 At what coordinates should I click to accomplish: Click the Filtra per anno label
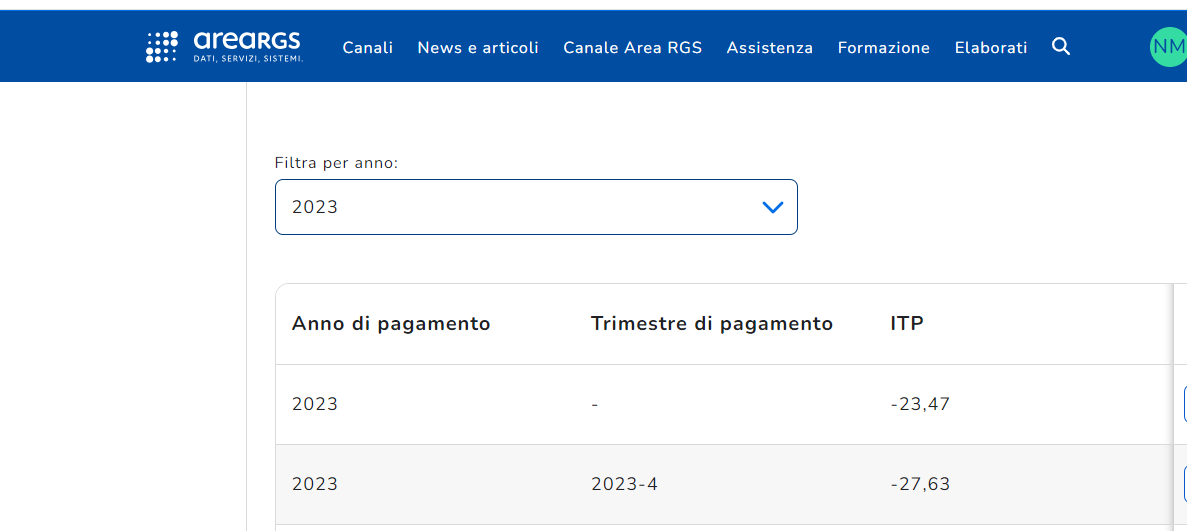(336, 163)
